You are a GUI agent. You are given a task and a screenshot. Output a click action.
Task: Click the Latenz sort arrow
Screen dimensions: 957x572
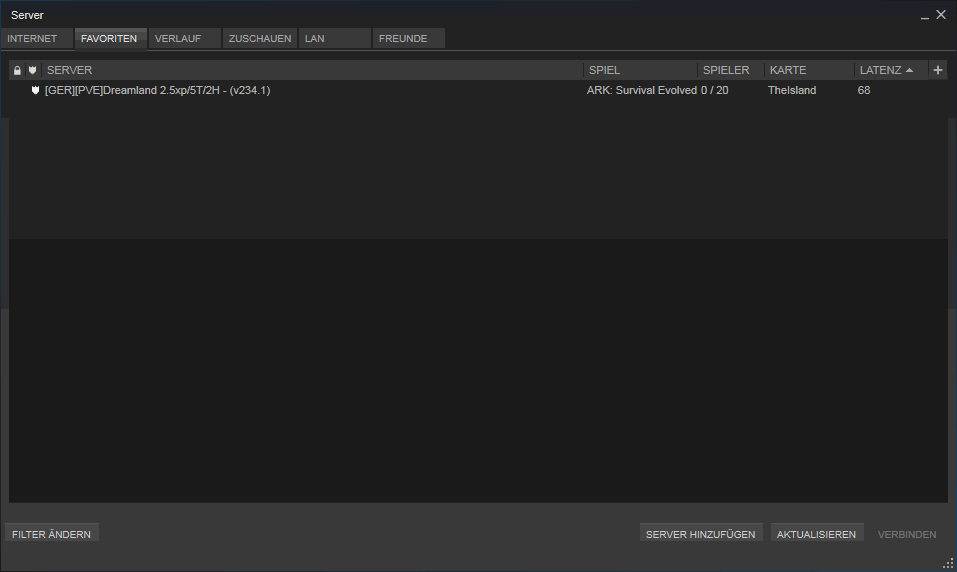(x=909, y=70)
